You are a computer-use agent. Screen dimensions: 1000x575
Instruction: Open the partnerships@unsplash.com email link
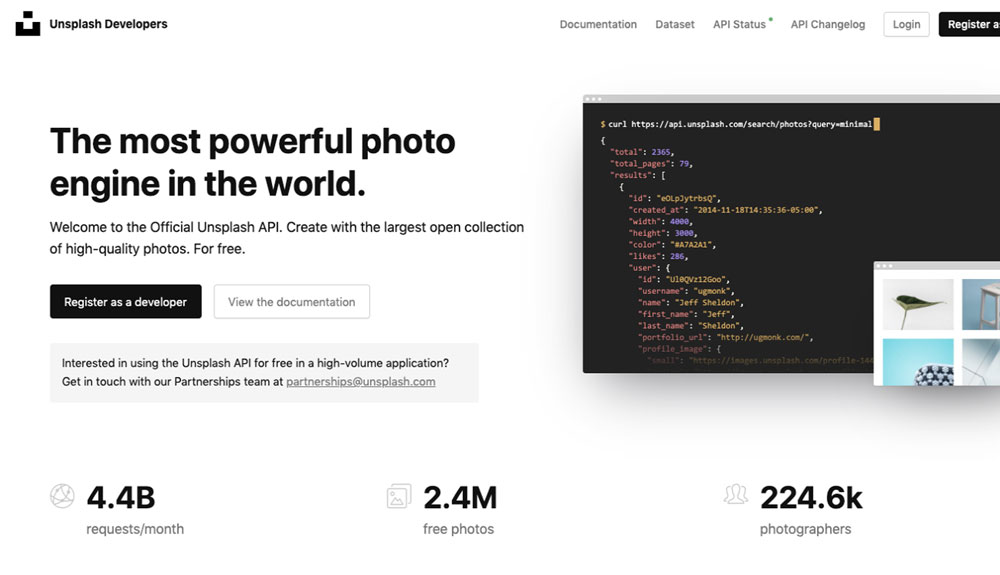360,381
